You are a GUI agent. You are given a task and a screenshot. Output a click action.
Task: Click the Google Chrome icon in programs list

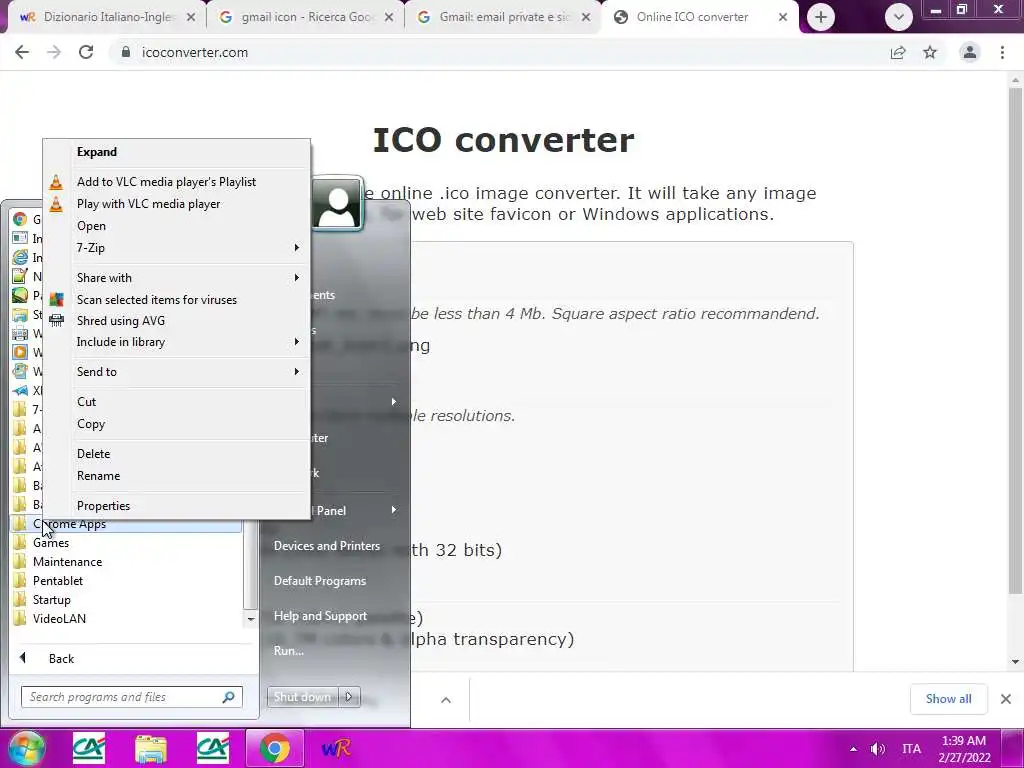click(20, 219)
